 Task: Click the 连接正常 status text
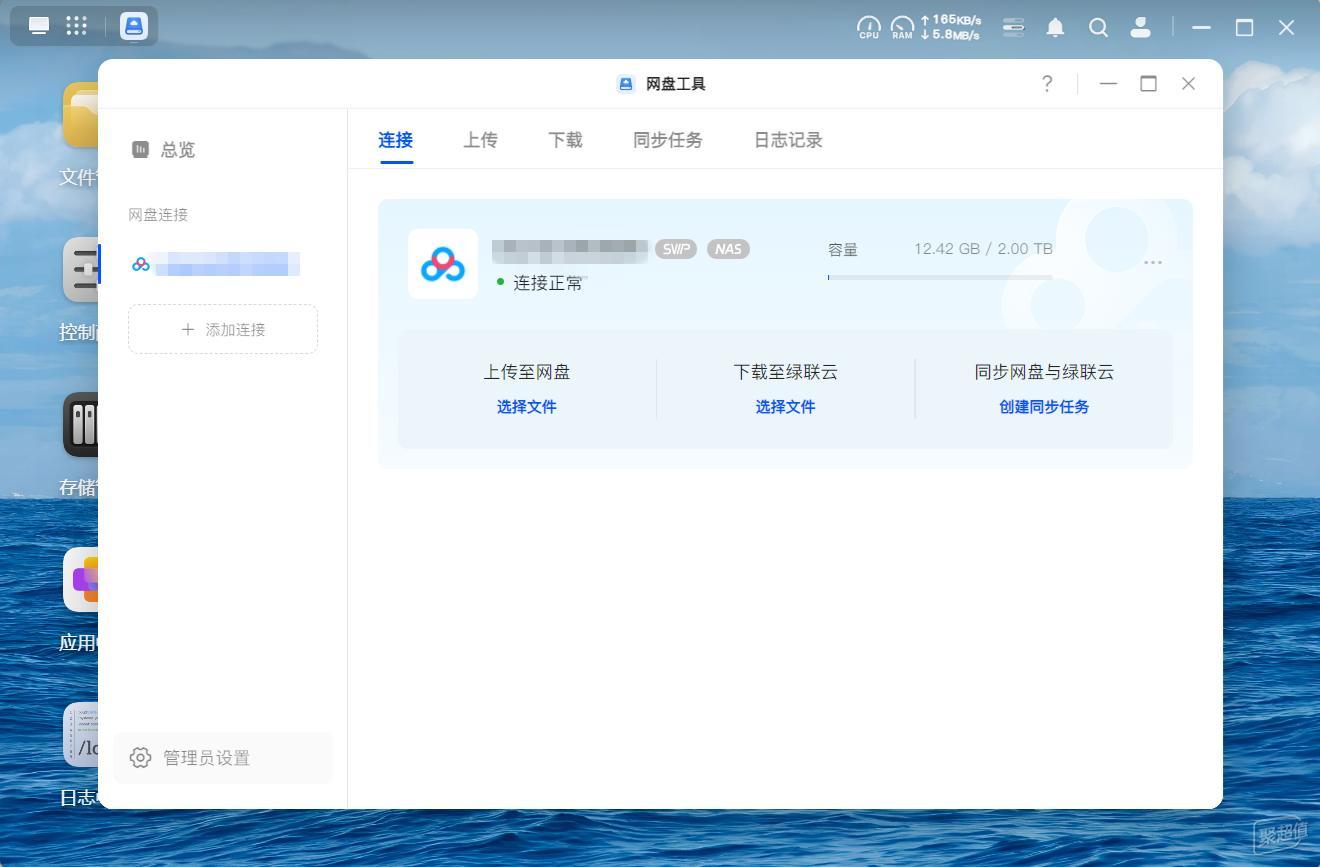(x=548, y=283)
